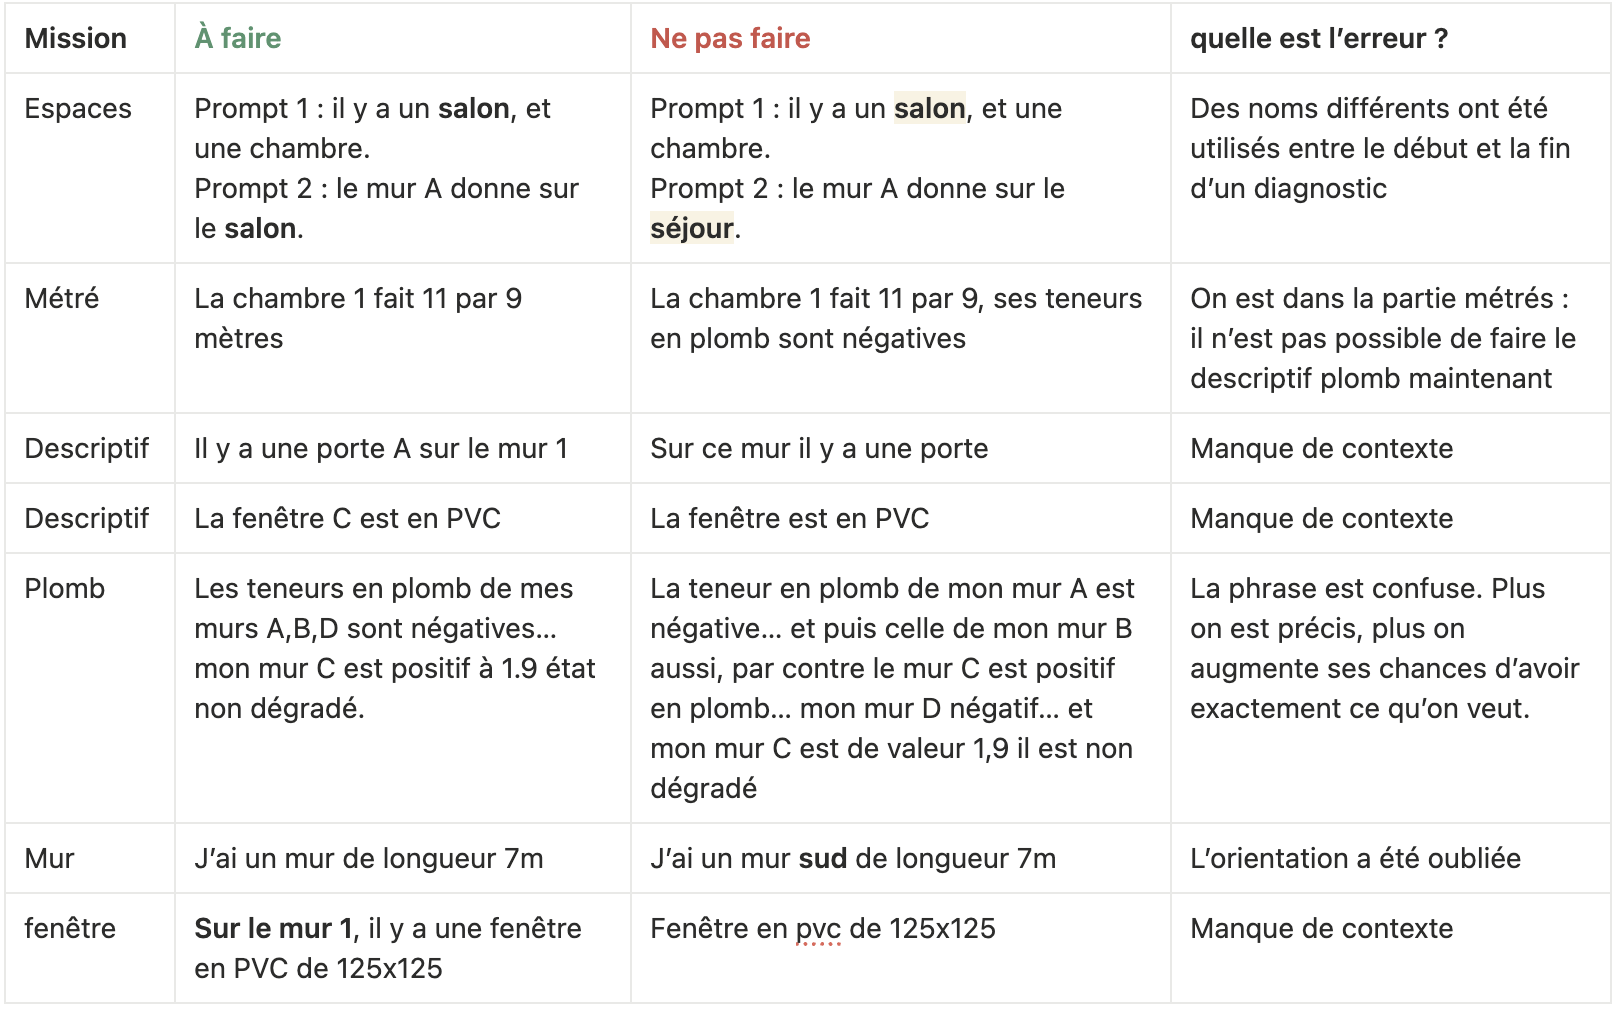Select the "Plomb" mission cell
Screen dimensions: 1614x1012
point(65,589)
